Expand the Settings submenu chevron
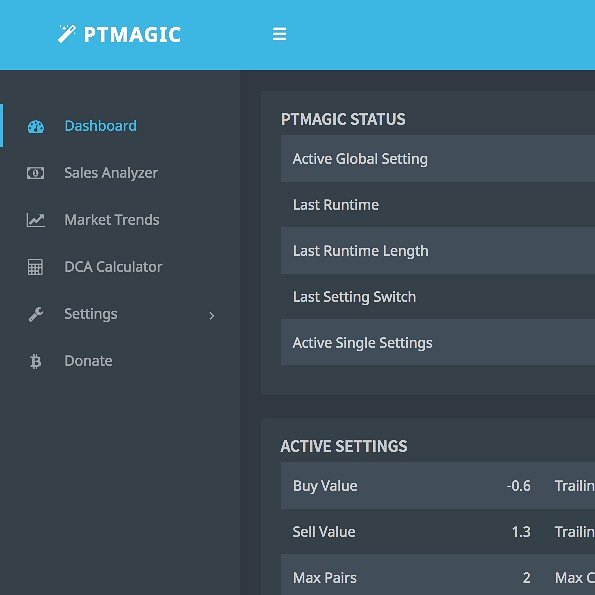 pos(212,316)
